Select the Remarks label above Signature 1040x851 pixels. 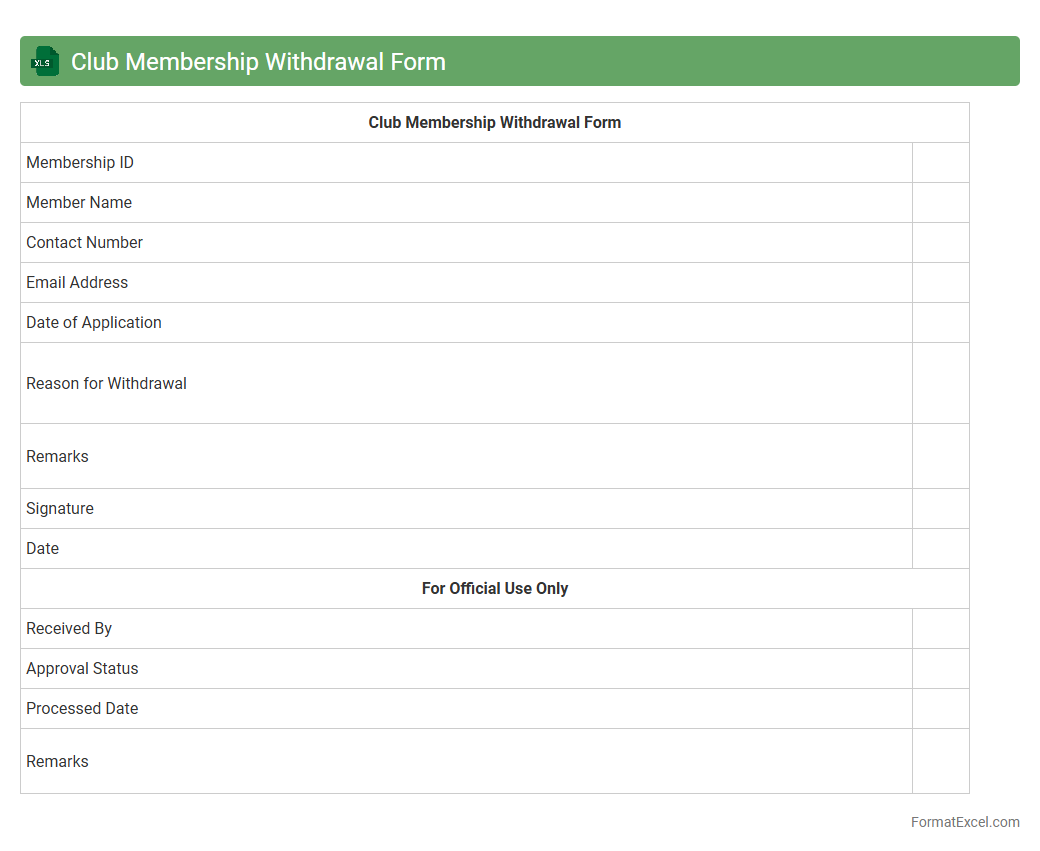point(58,457)
